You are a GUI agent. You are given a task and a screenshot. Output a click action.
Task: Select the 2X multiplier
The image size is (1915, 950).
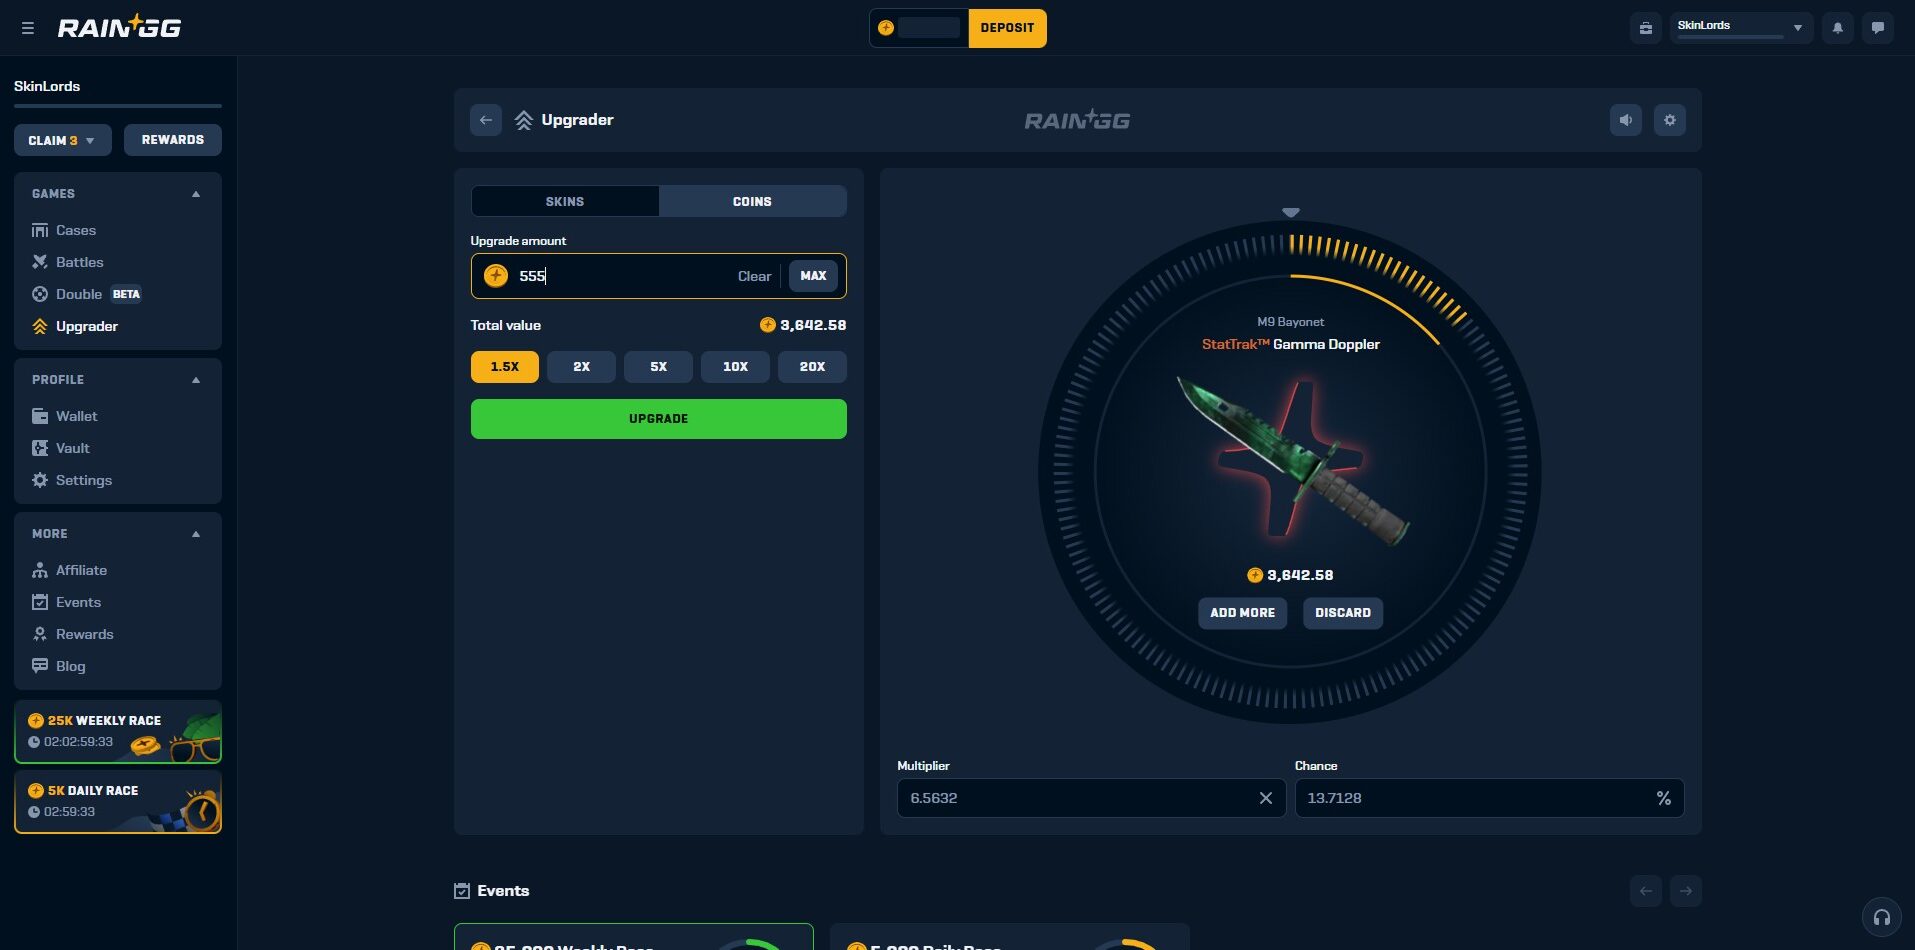[581, 367]
